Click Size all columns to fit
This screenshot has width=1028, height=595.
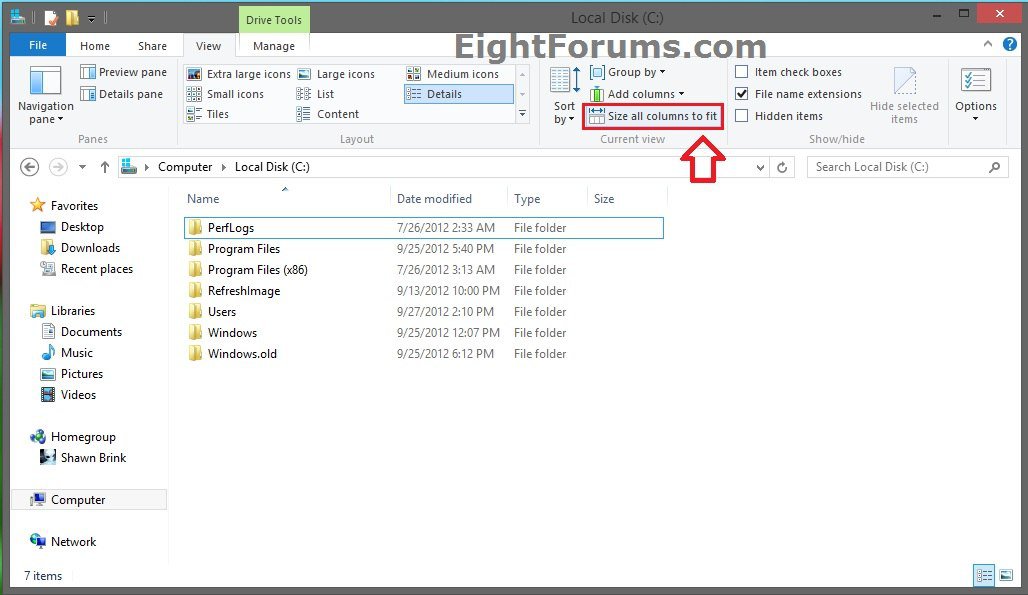(x=651, y=116)
